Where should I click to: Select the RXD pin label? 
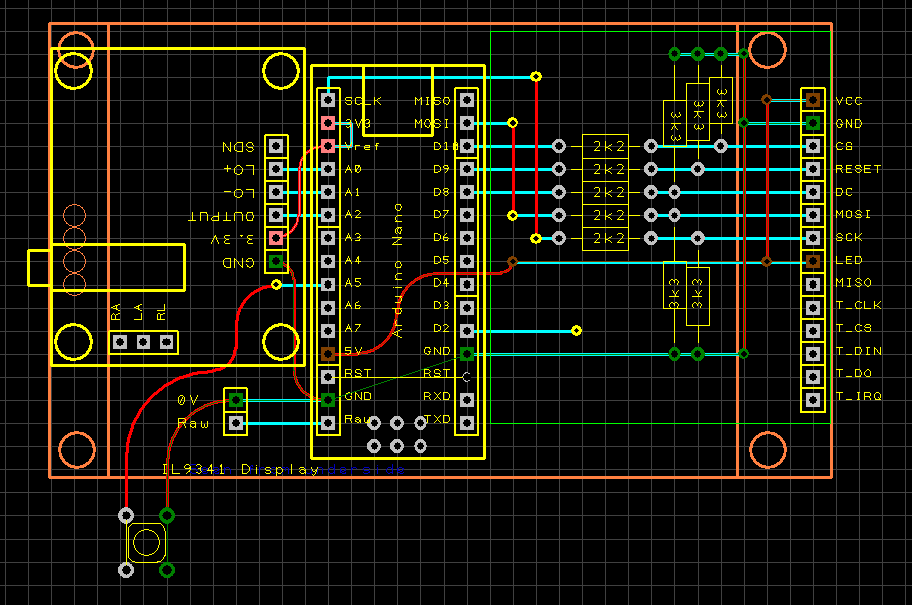(x=437, y=396)
